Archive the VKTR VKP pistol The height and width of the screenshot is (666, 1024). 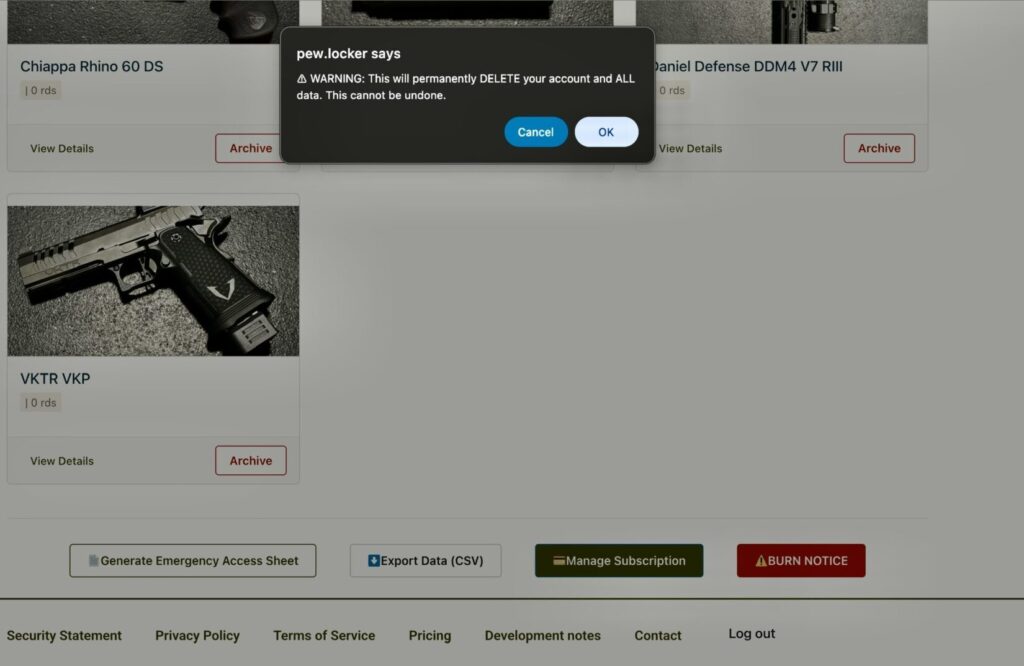click(251, 460)
